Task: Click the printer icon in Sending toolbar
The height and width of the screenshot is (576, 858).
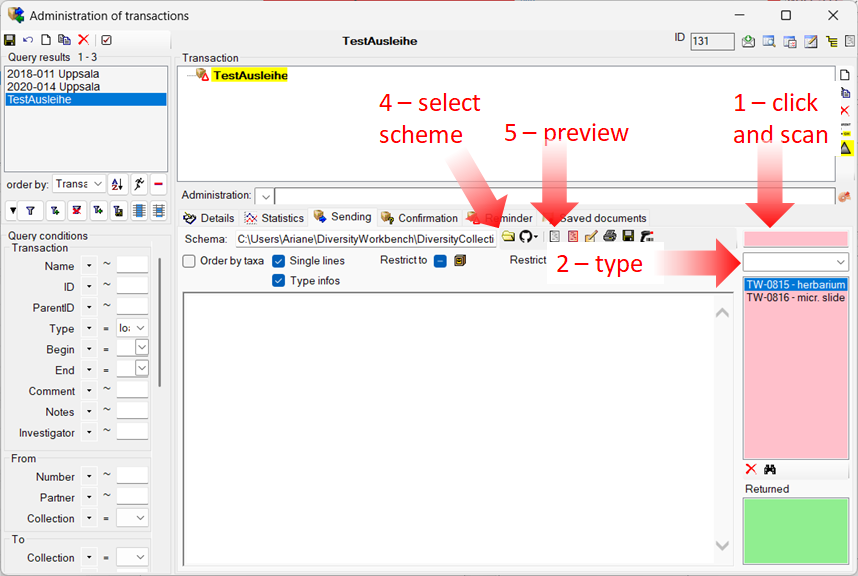Action: click(x=609, y=237)
